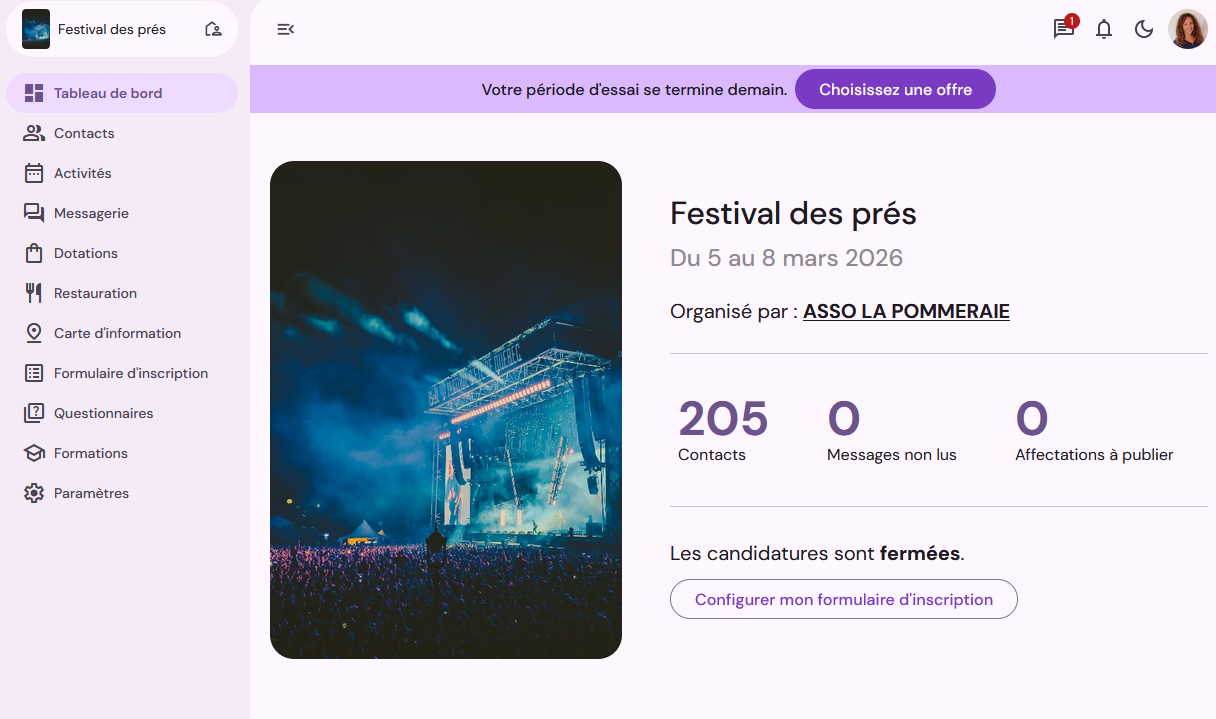Click the Carte d'information map pin icon

click(x=34, y=333)
